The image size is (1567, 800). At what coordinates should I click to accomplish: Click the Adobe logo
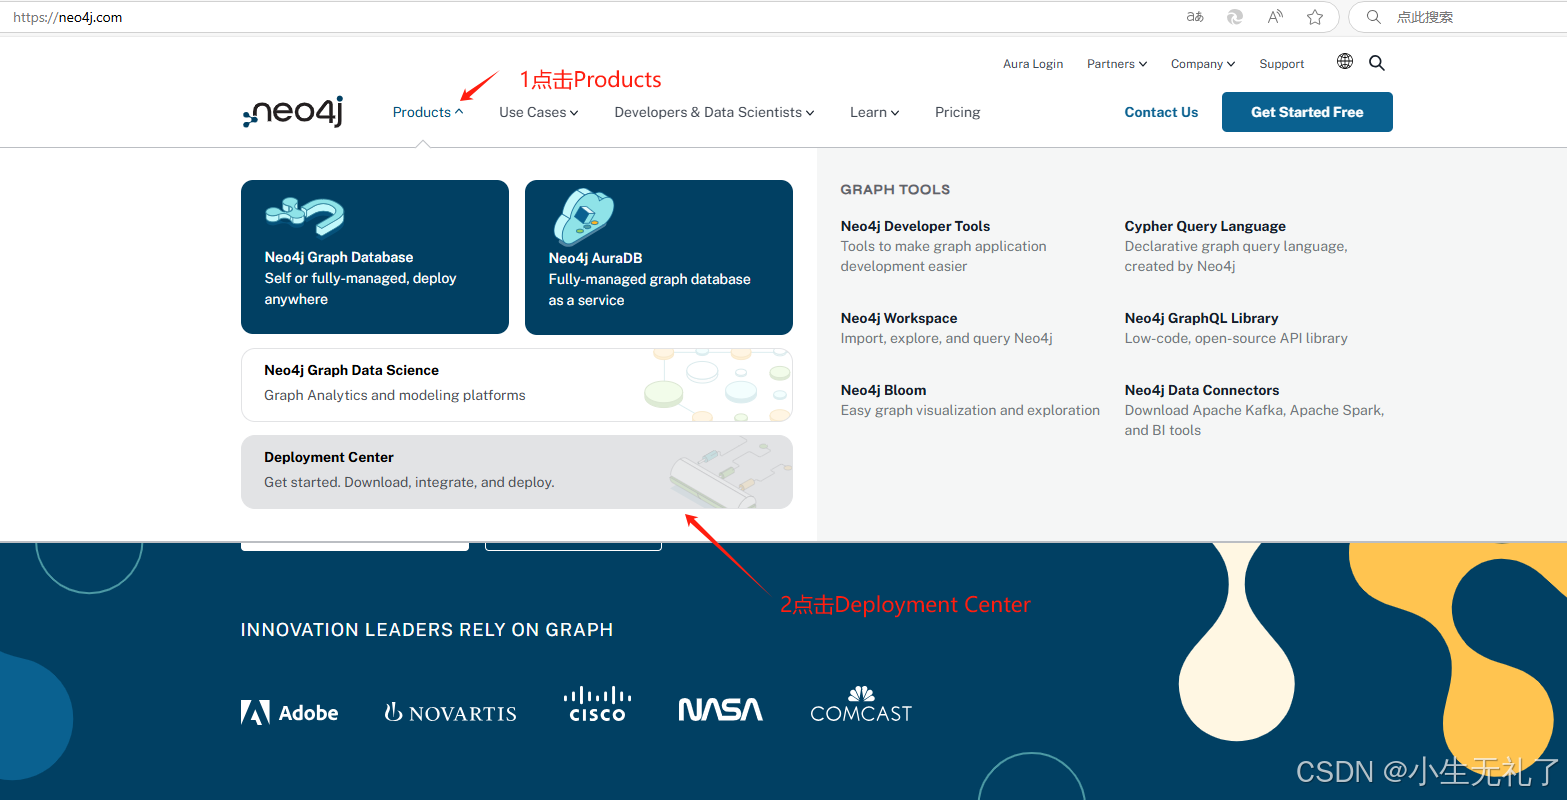point(290,712)
